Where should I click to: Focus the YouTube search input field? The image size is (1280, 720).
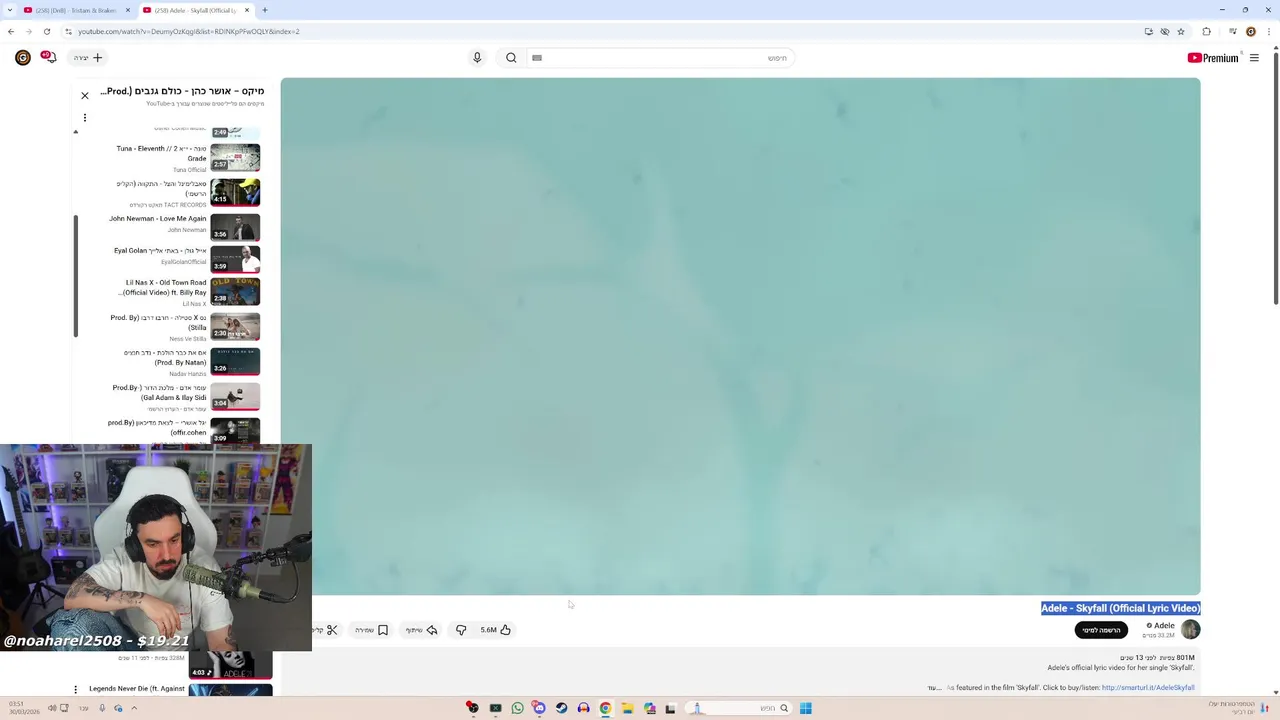point(660,58)
